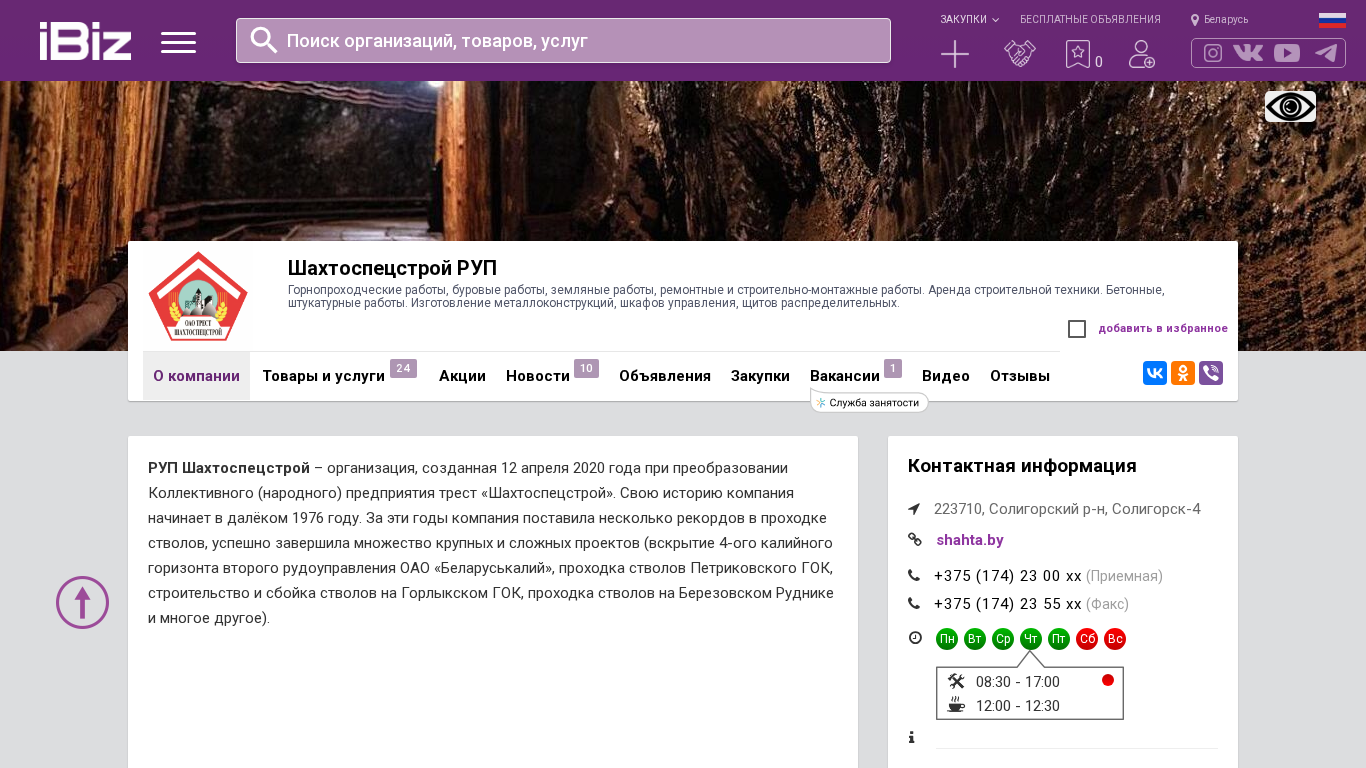Open the Беларусь location selector
This screenshot has width=1366, height=768.
[1220, 19]
